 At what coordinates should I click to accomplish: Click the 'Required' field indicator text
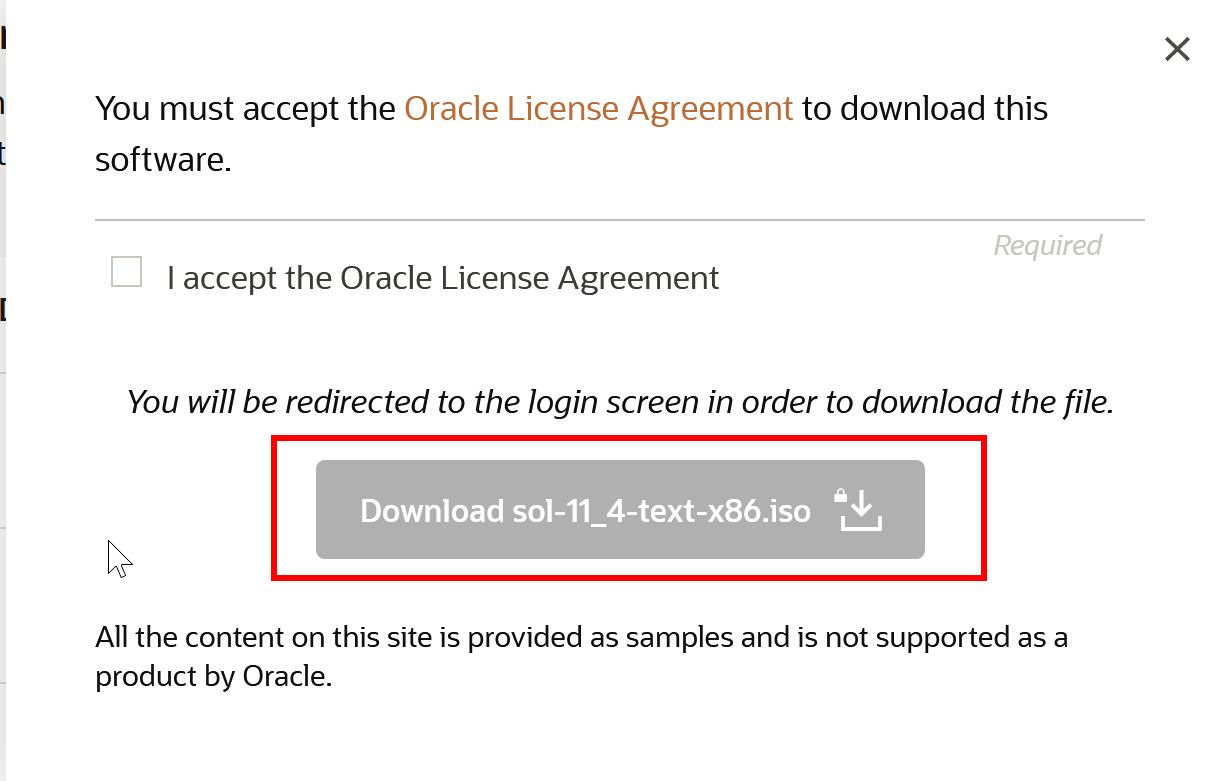[x=1048, y=245]
